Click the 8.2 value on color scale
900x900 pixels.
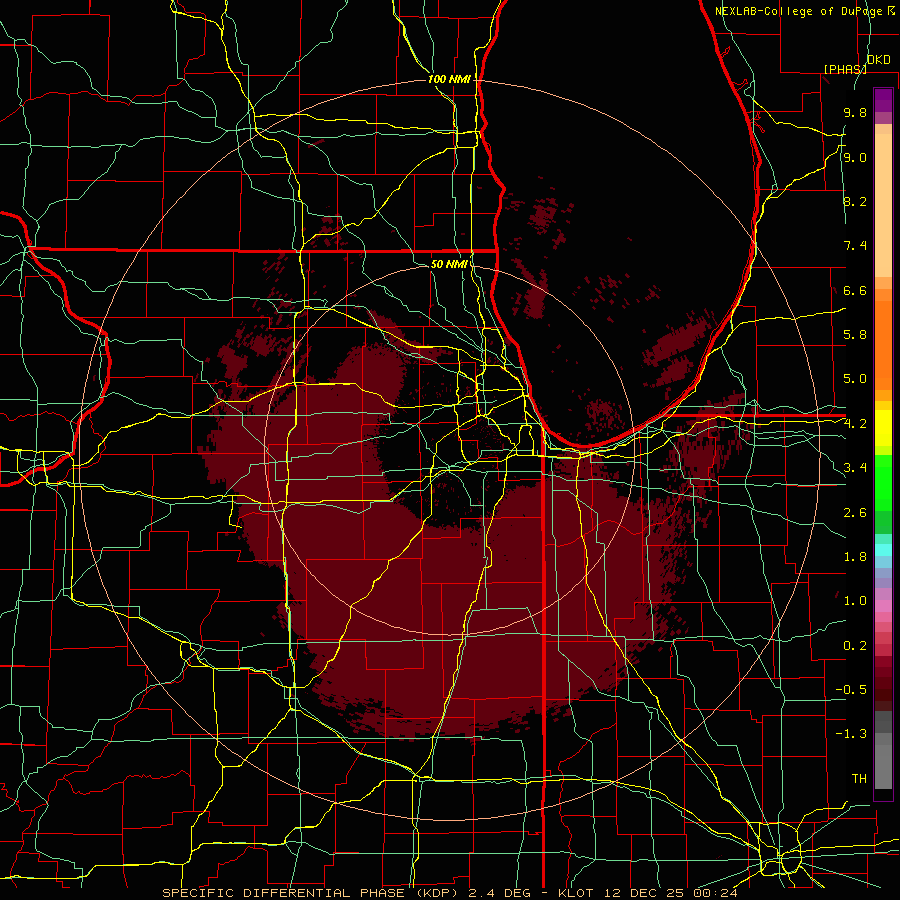click(855, 201)
